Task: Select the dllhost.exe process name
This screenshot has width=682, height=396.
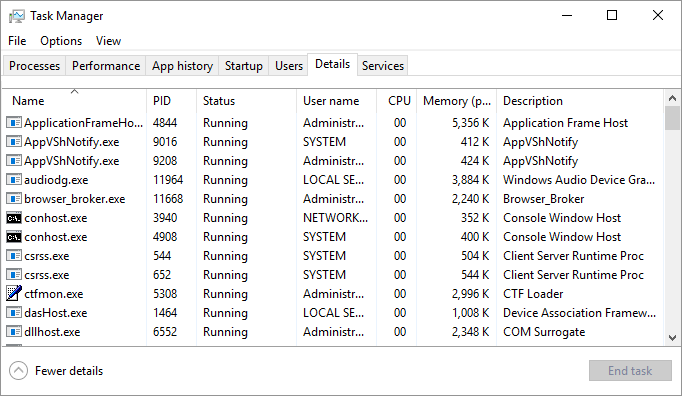Action: (x=52, y=332)
